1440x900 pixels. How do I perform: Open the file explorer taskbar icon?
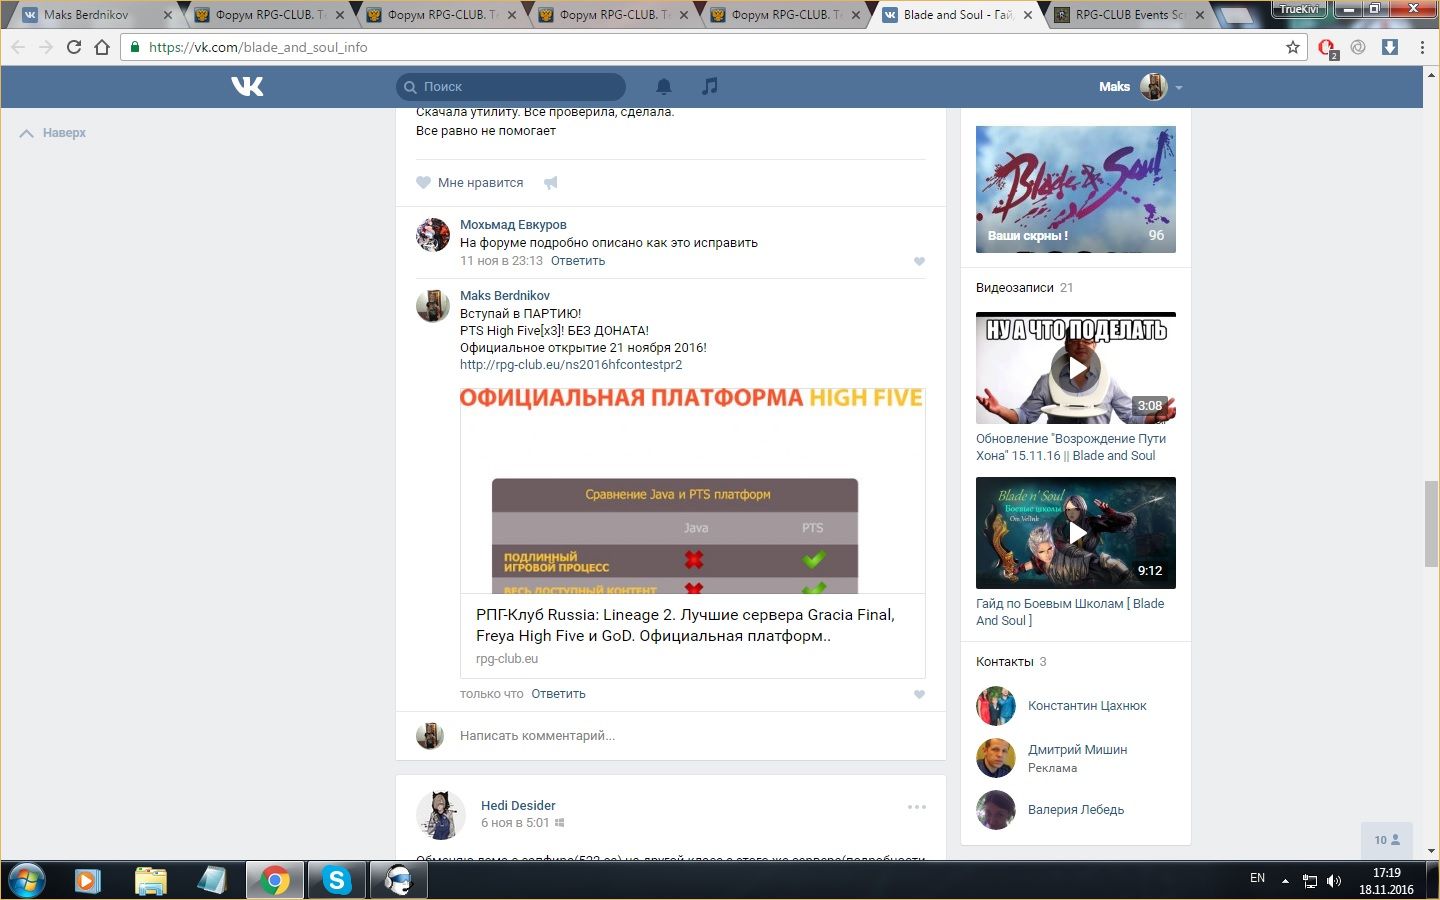[151, 881]
